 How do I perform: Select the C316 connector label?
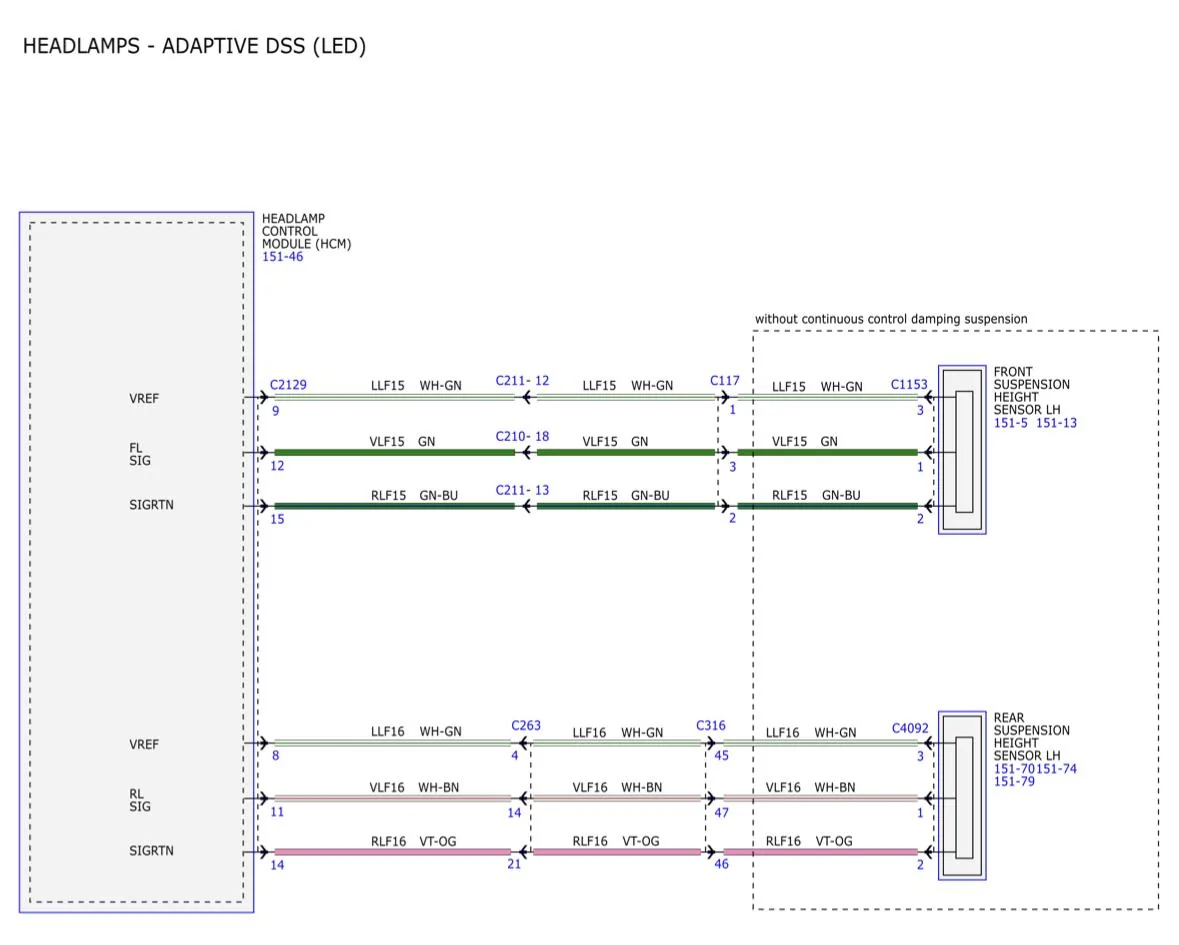pyautogui.click(x=711, y=726)
